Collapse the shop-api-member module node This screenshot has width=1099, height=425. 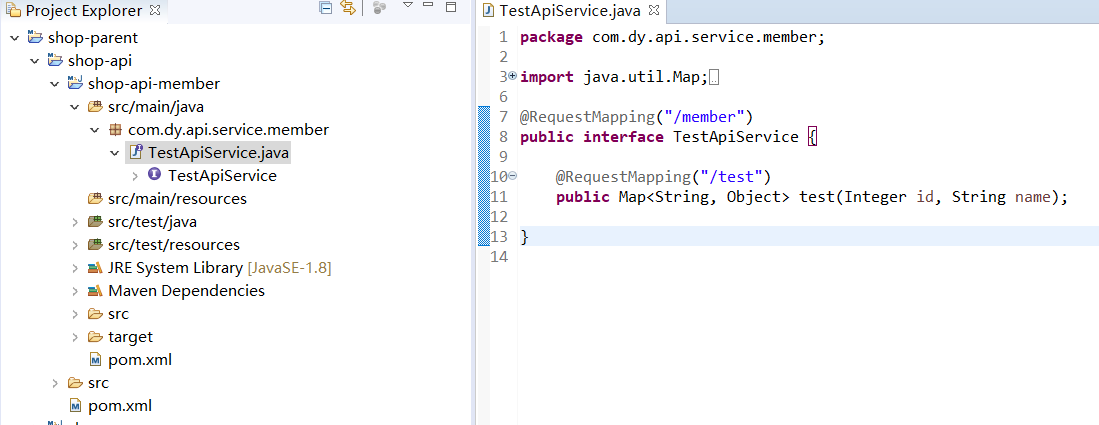55,84
